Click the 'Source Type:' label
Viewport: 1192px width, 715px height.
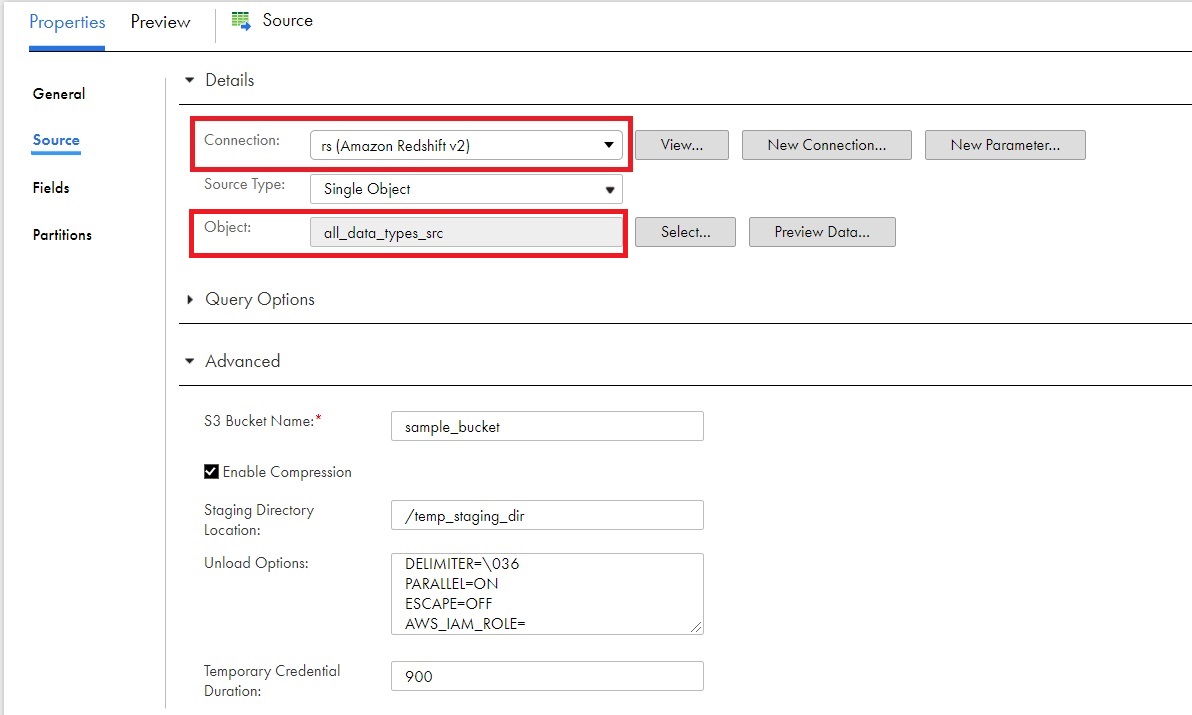(244, 185)
